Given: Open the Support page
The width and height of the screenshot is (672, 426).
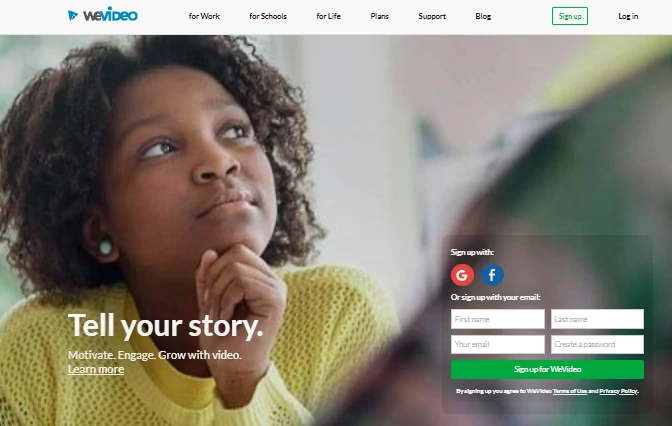Looking at the screenshot, I should coord(432,16).
